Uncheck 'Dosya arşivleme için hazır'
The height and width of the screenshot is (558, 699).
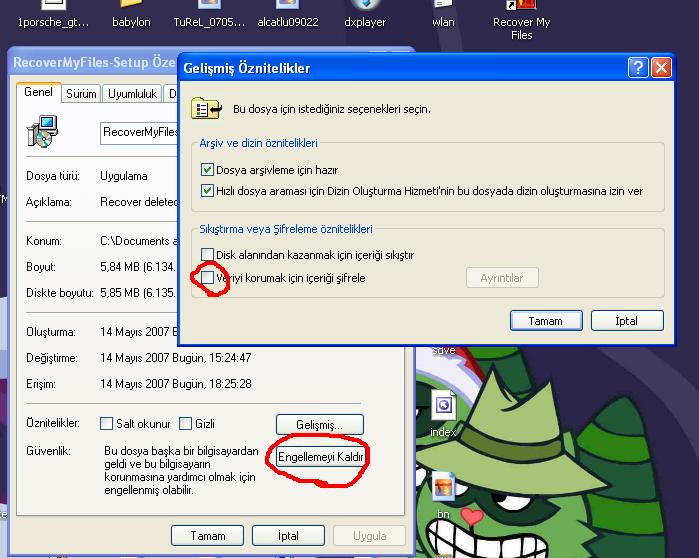[208, 171]
